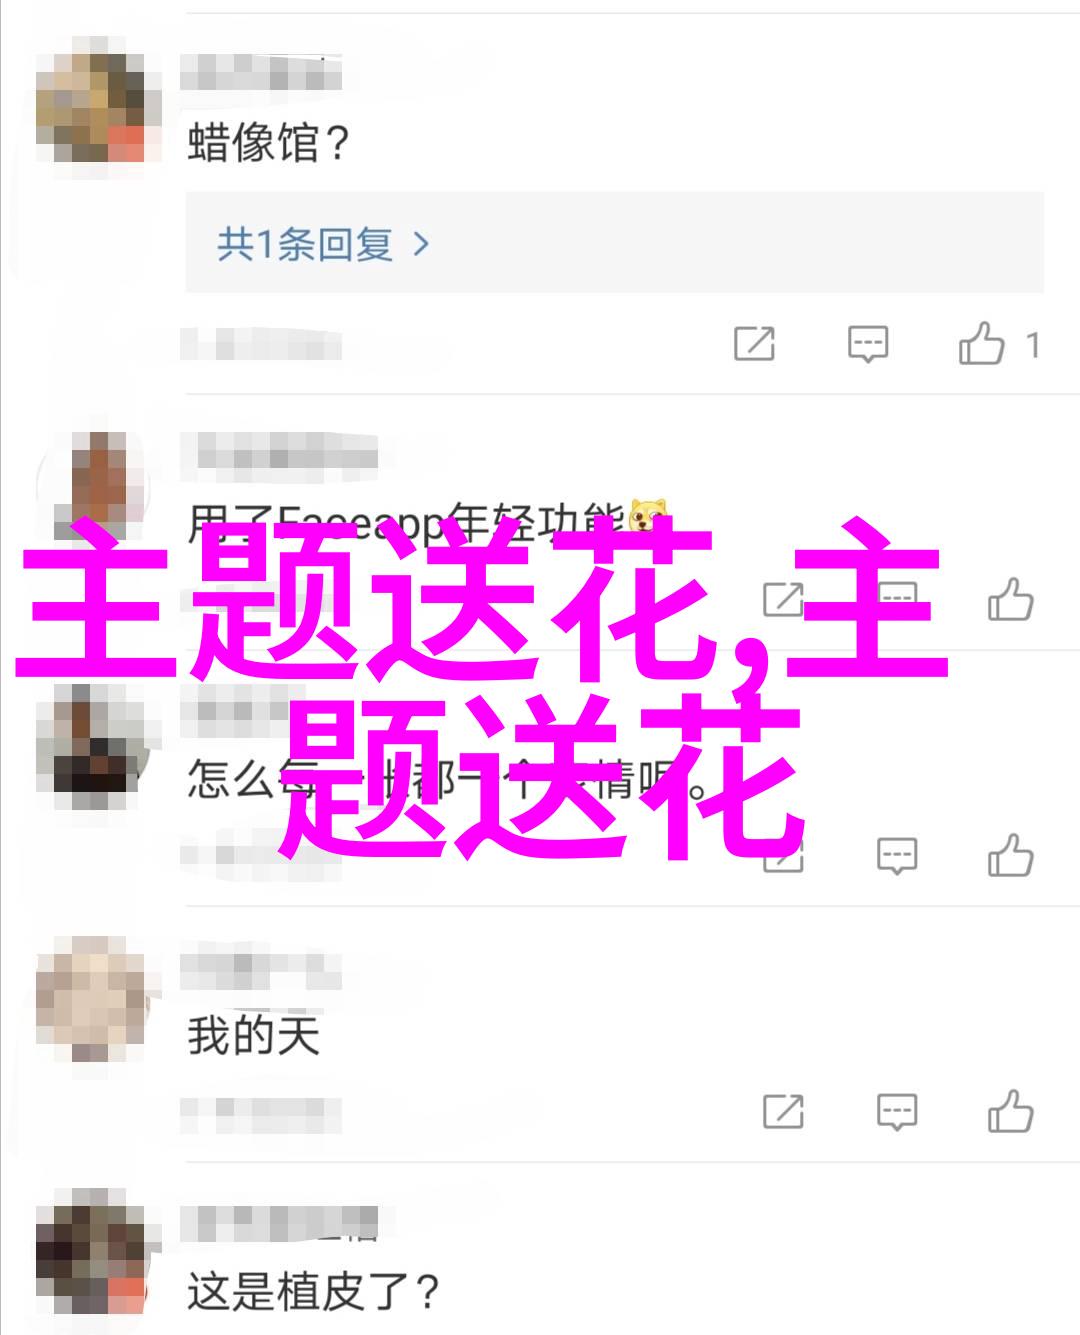1080x1335 pixels.
Task: Like the 蜡像馆 comment with thumbs-up
Action: 982,344
